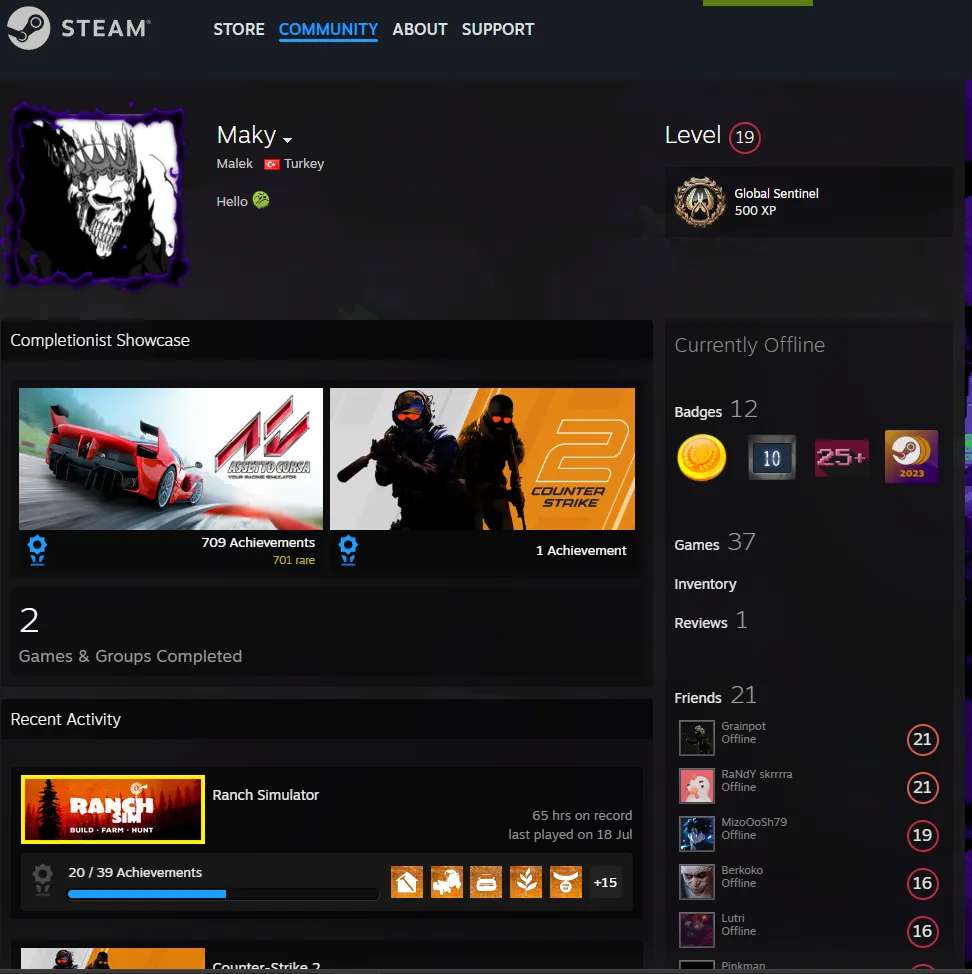
Task: Click the Level 19 circle badge
Action: (x=745, y=137)
